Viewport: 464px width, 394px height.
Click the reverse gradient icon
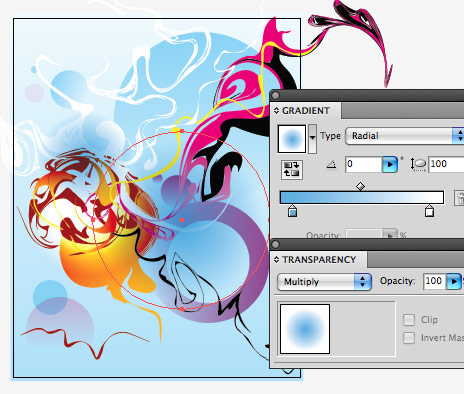coord(292,169)
